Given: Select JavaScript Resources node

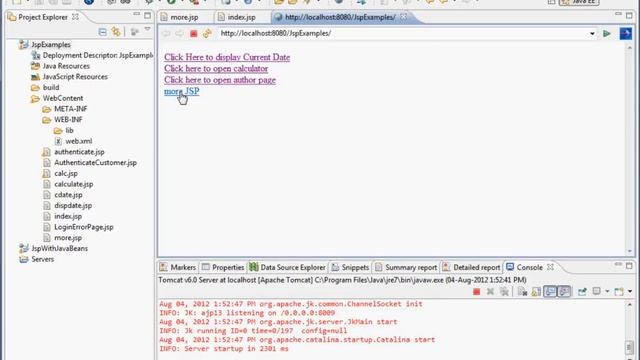Looking at the screenshot, I should coord(75,76).
